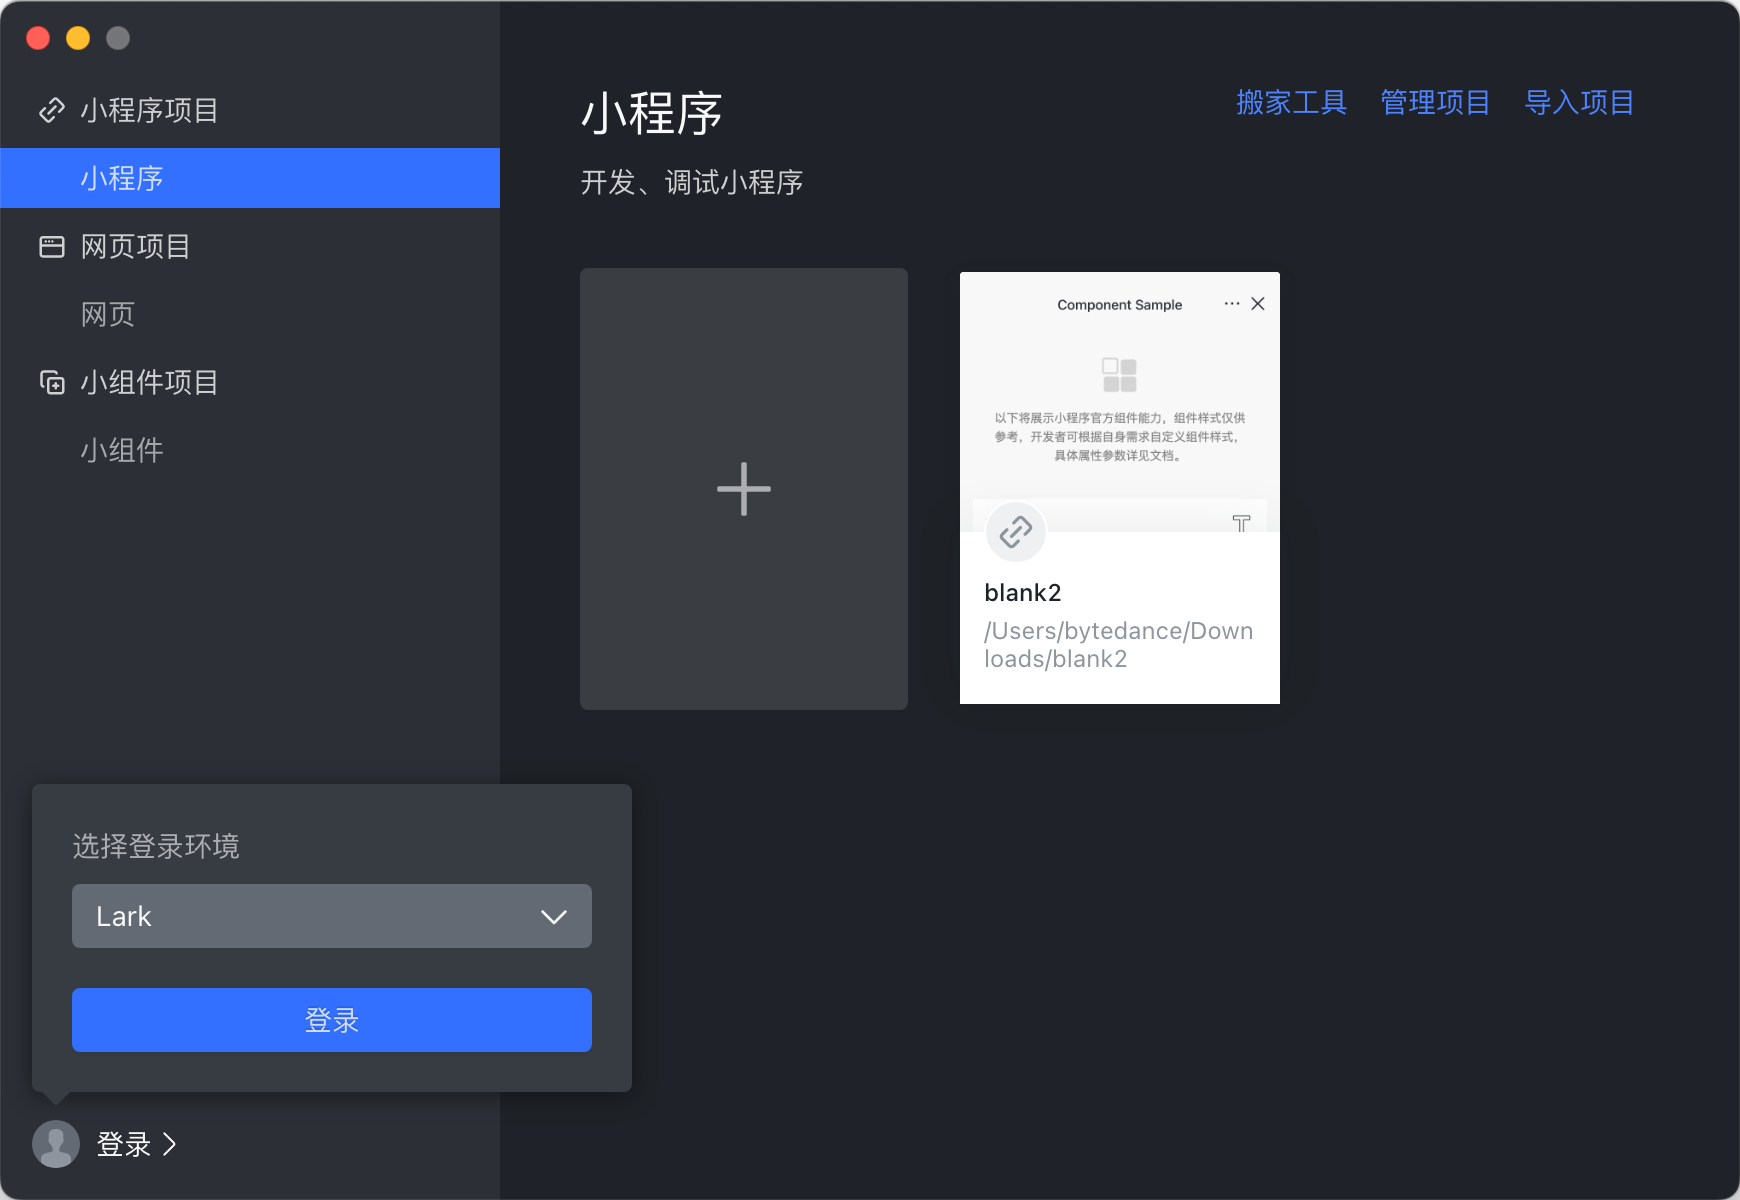This screenshot has height=1200, width=1740.
Task: Click the dropdown chevron beside Lark
Action: point(553,917)
